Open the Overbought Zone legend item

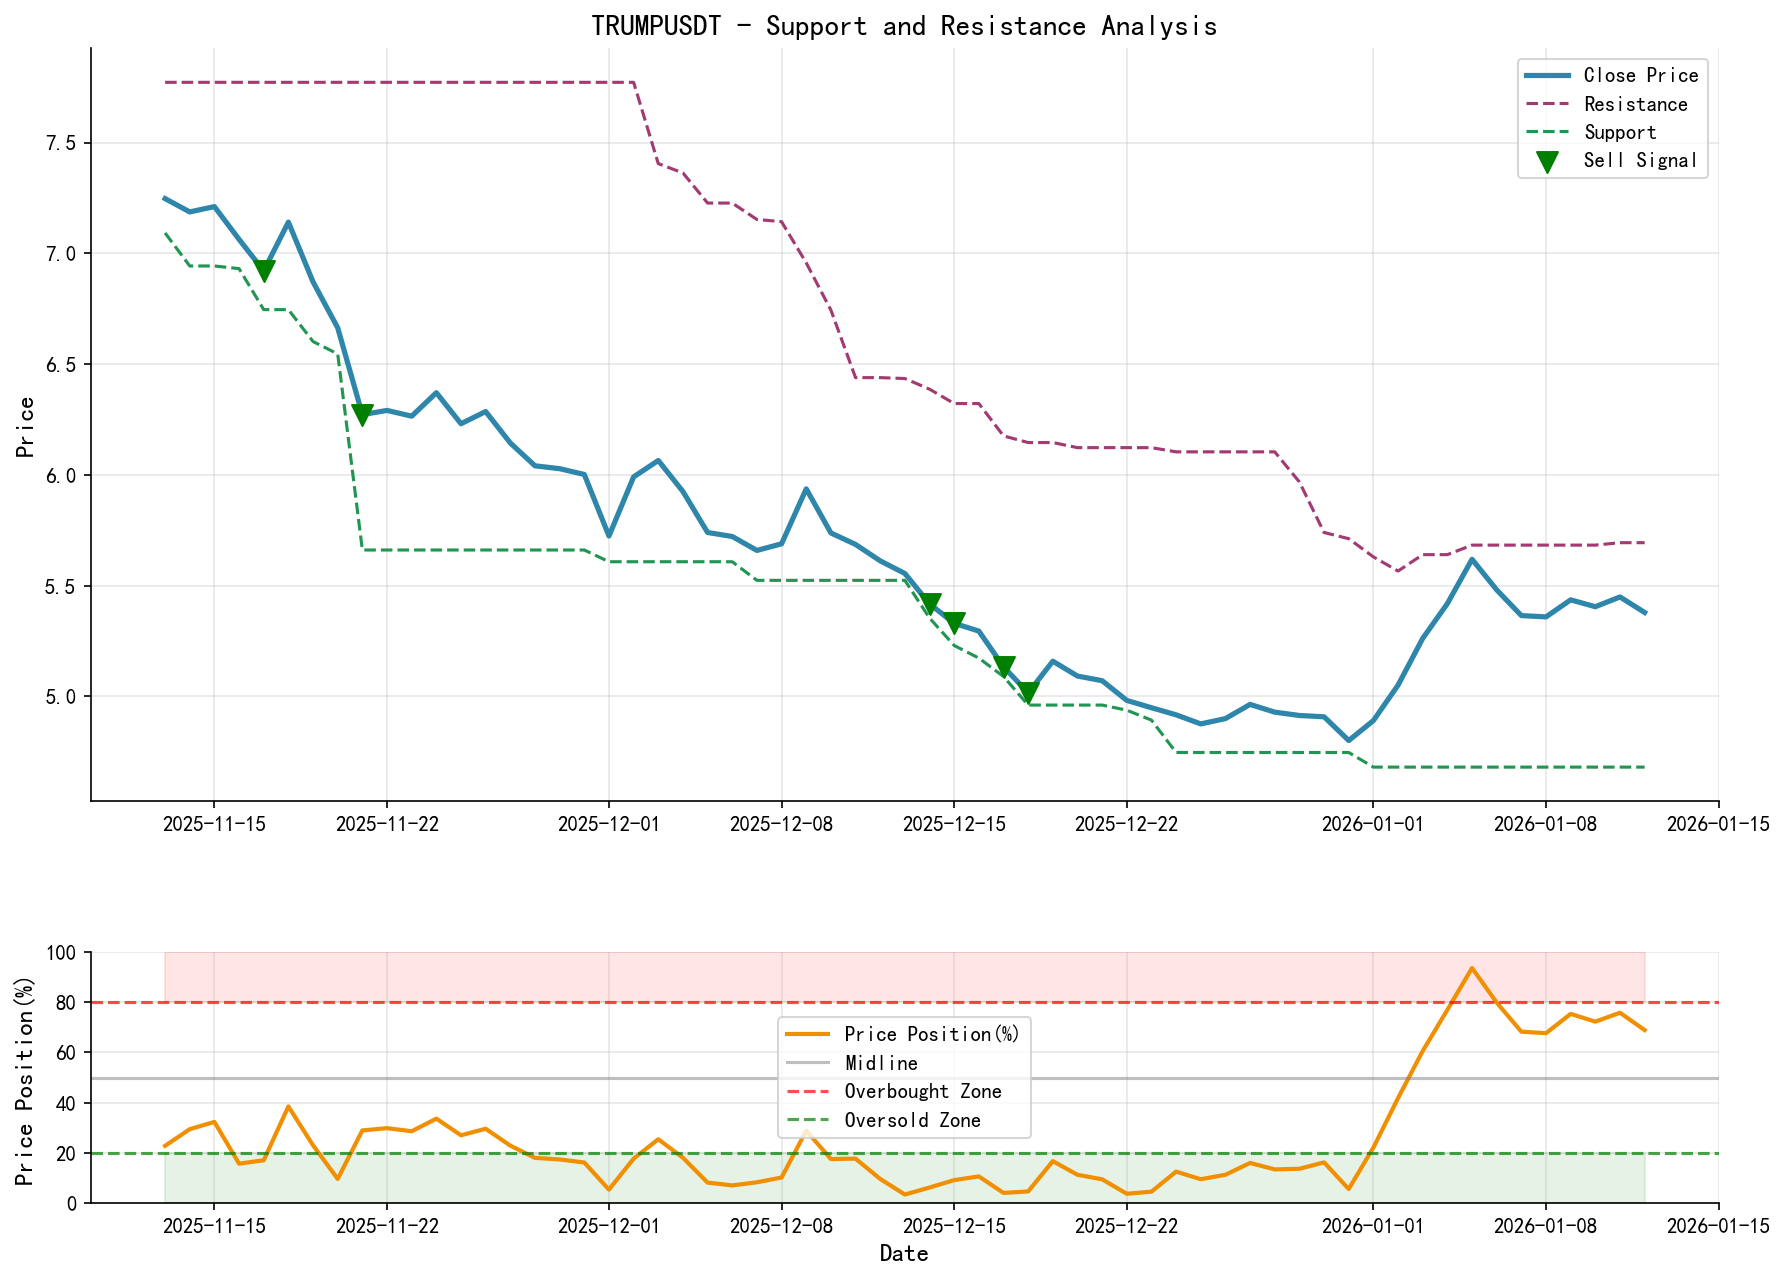[x=922, y=1091]
